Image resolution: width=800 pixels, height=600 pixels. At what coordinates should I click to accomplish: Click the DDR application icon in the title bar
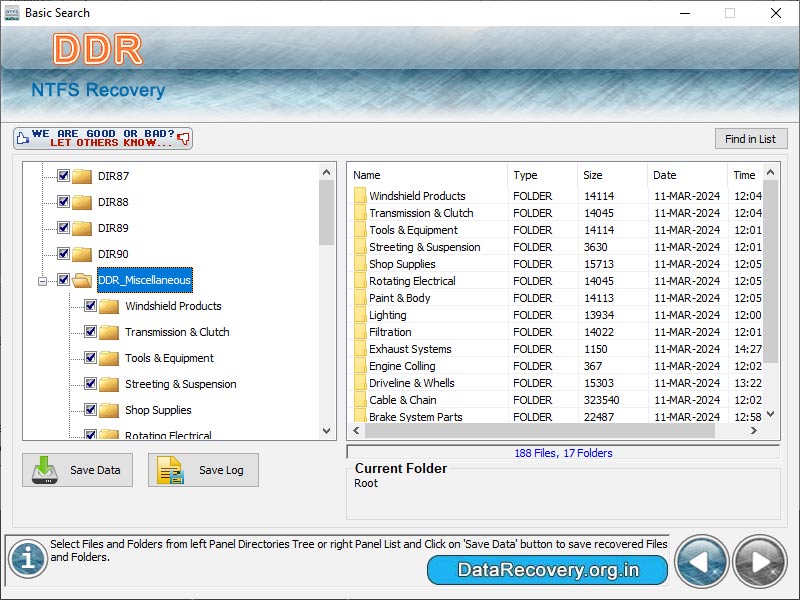click(13, 13)
